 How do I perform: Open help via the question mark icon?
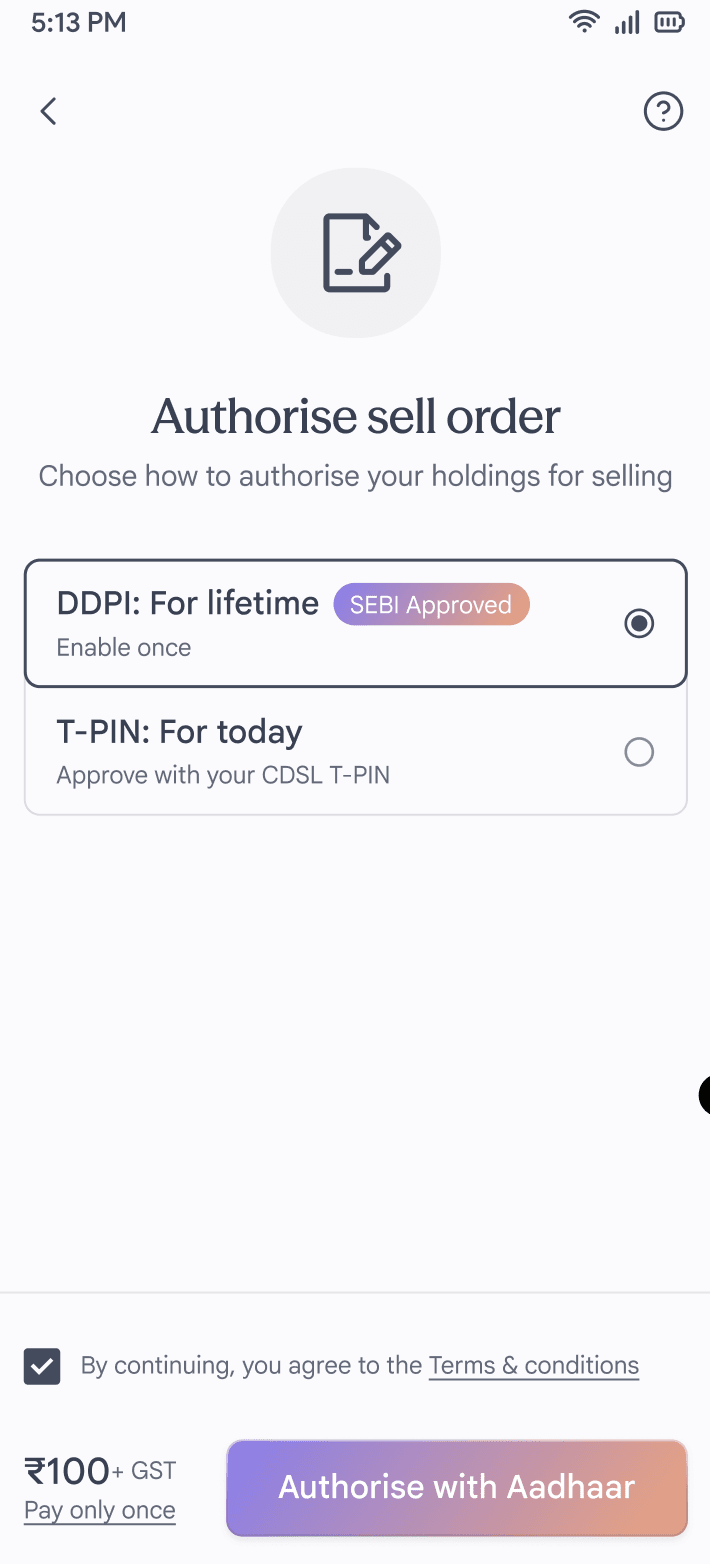pyautogui.click(x=663, y=111)
